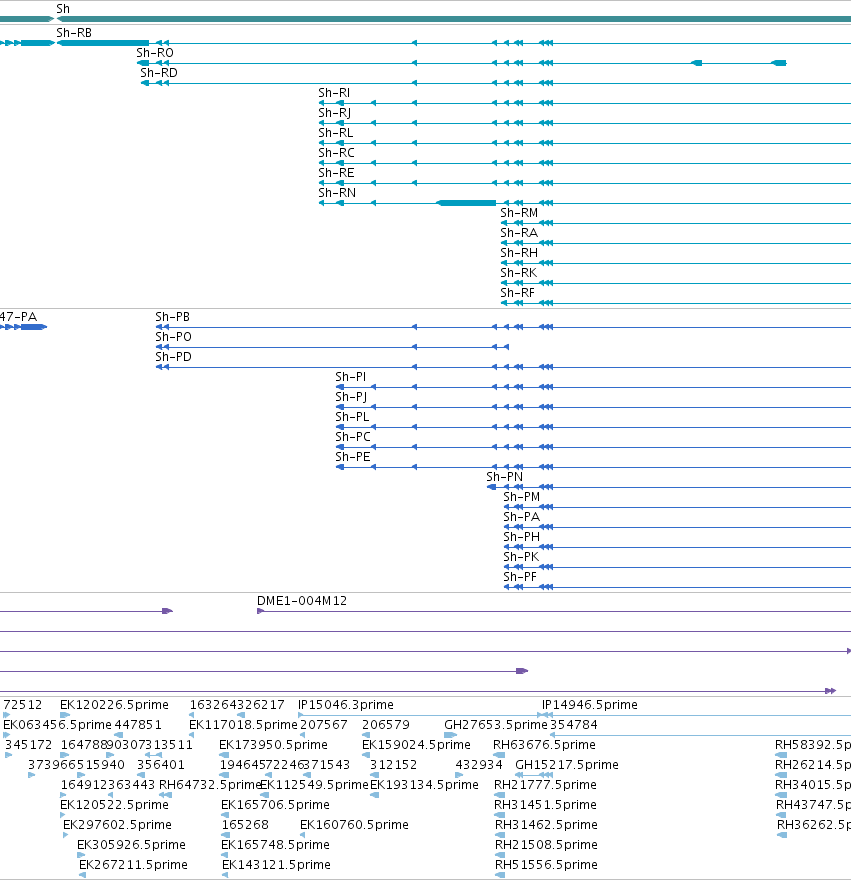This screenshot has width=851, height=880.
Task: Select the DME1-004M12 clone label
Action: click(x=302, y=601)
